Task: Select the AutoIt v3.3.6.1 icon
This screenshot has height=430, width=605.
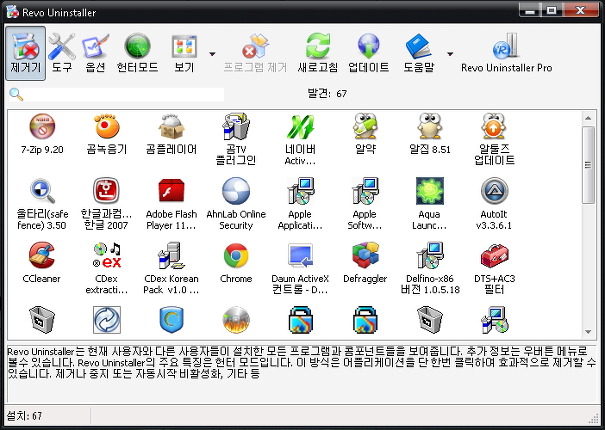Action: click(x=494, y=191)
